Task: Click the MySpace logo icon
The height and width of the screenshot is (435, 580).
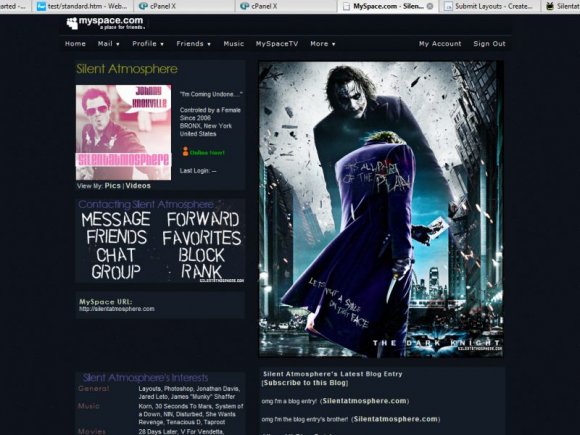Action: coord(72,23)
